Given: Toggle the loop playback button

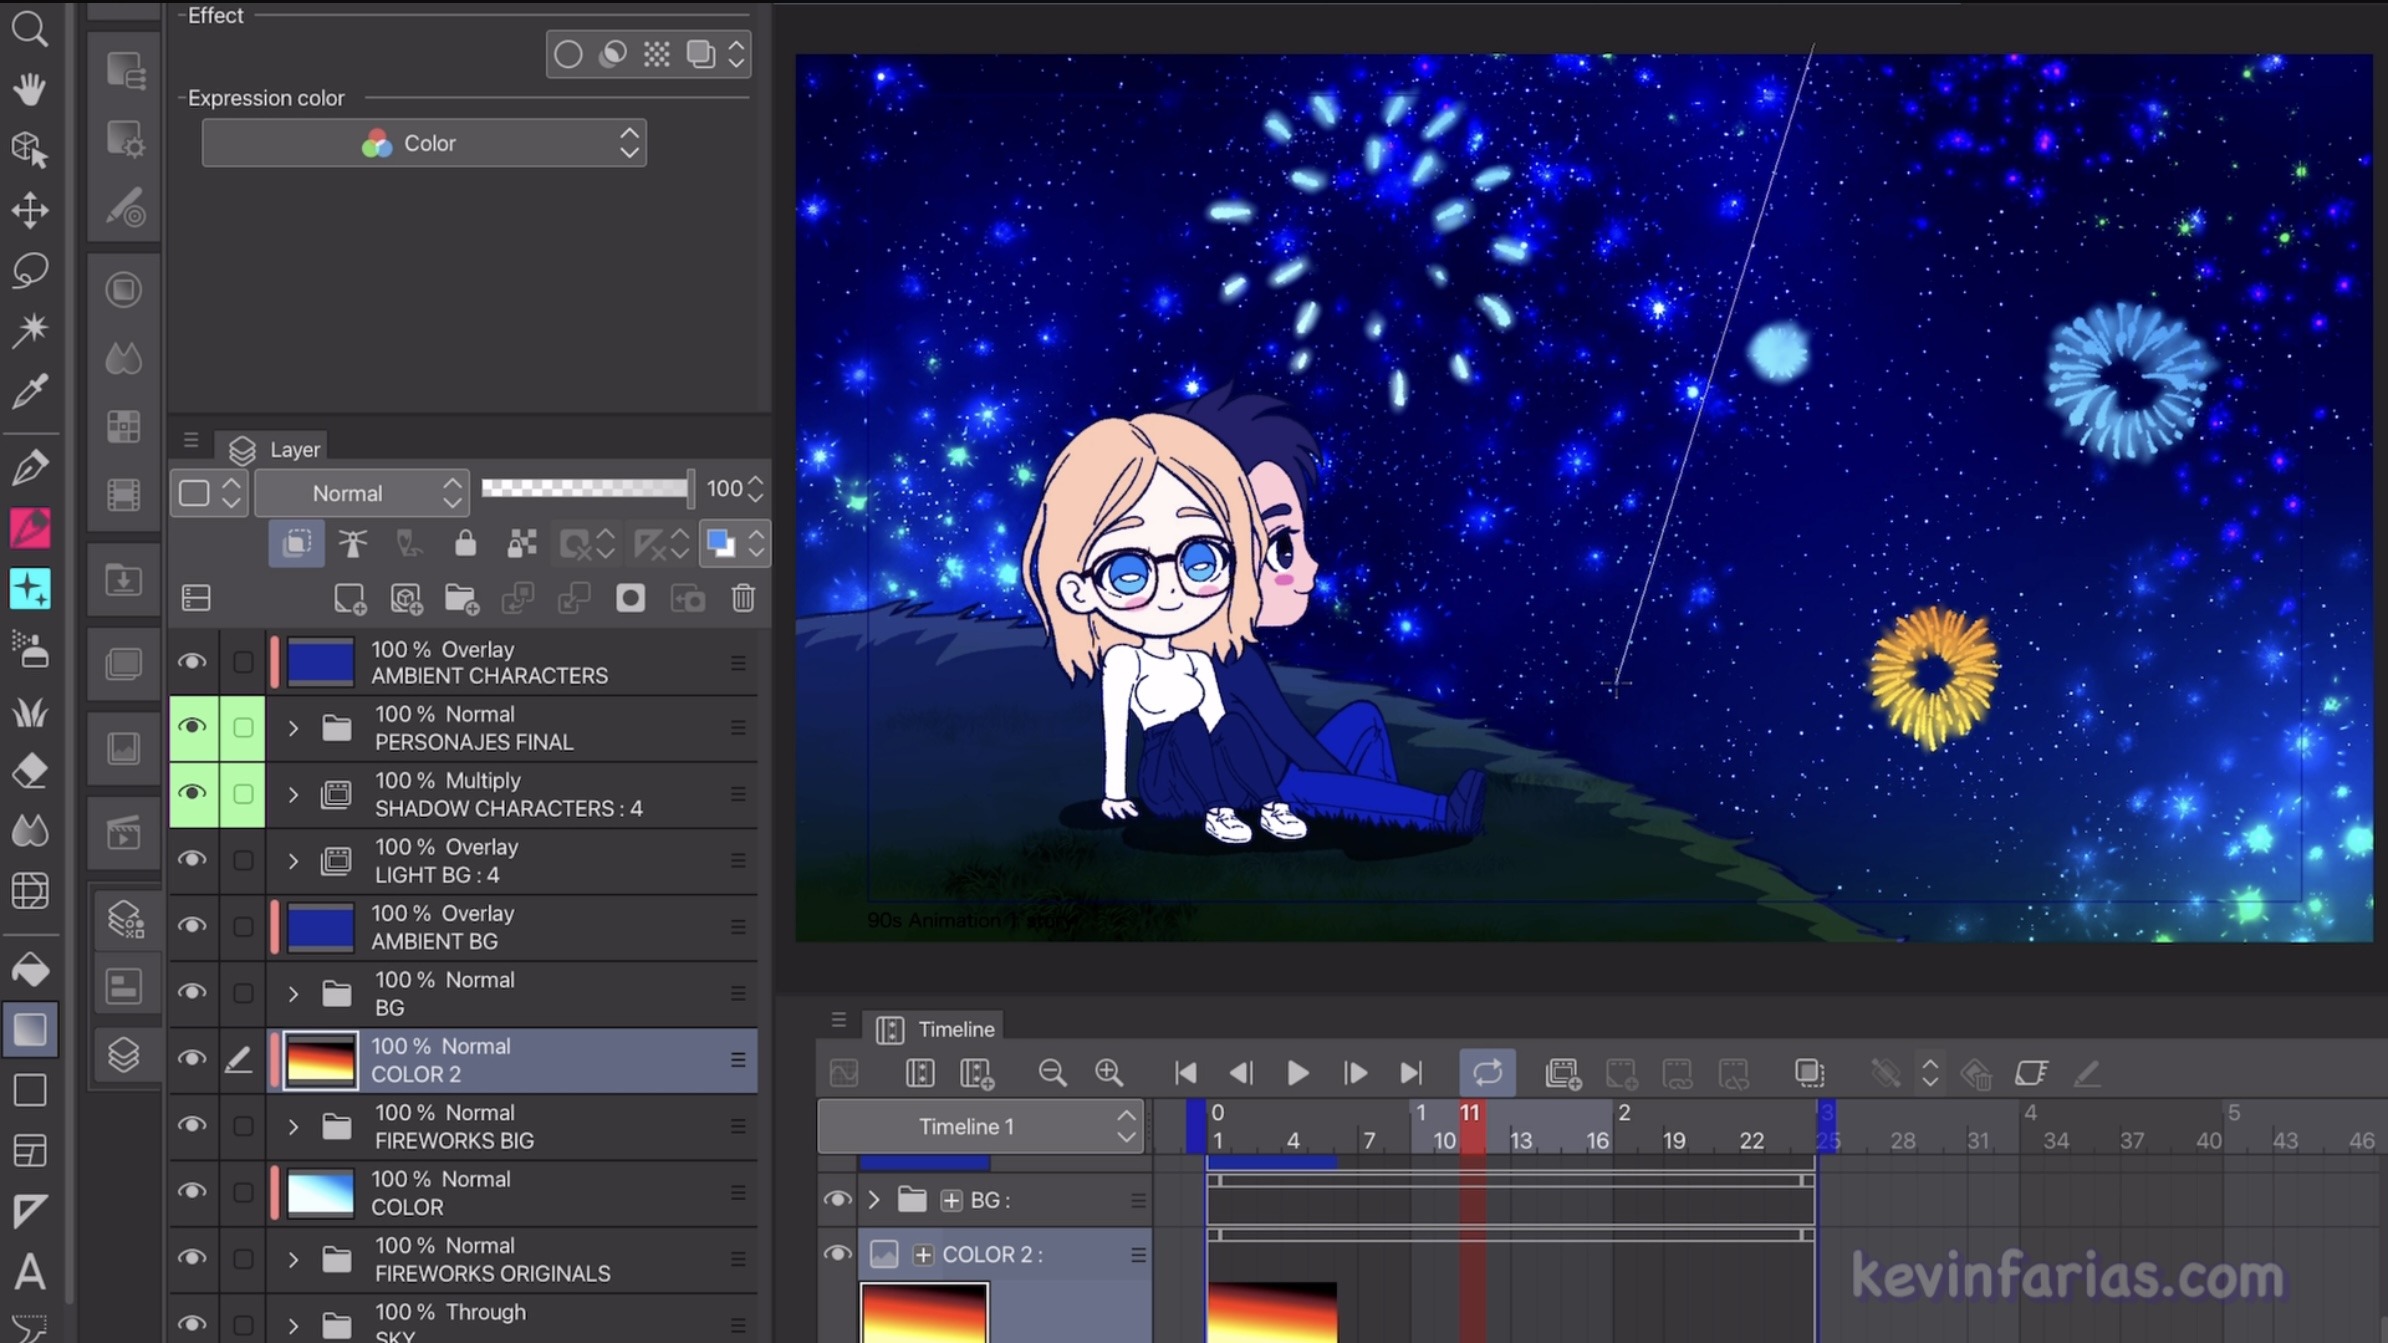Looking at the screenshot, I should click(x=1487, y=1073).
